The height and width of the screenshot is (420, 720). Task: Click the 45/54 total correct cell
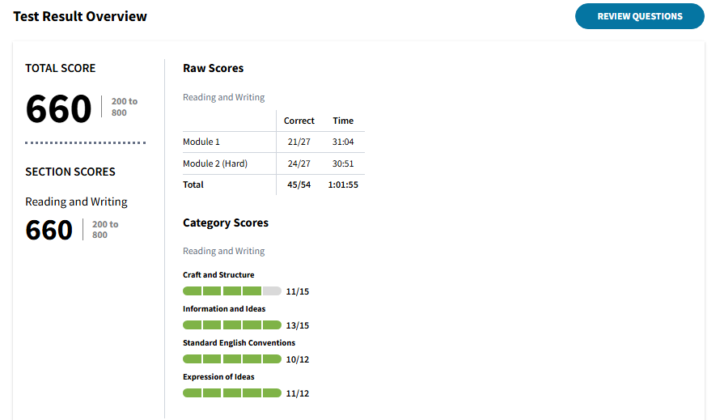point(299,185)
